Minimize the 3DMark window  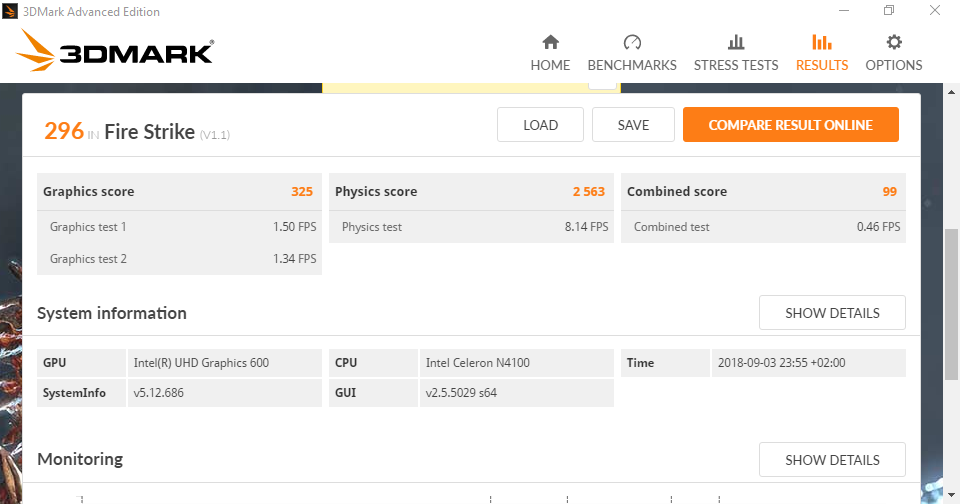coord(844,10)
